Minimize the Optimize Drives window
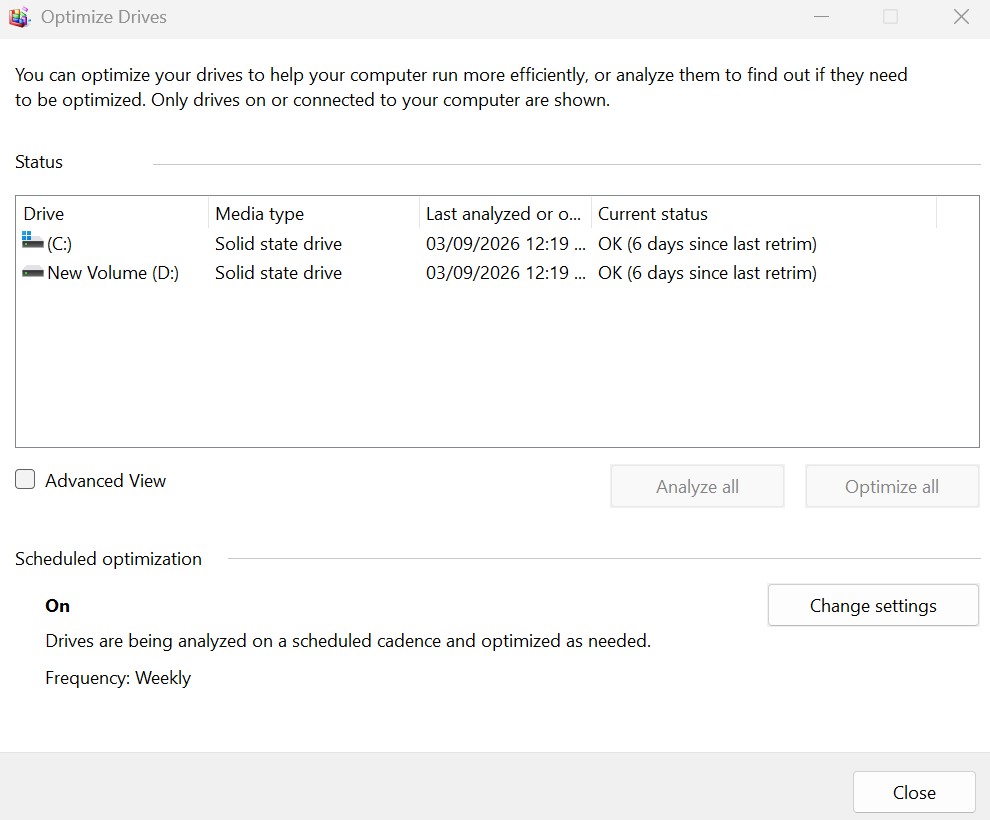Viewport: 990px width, 820px height. [x=821, y=17]
